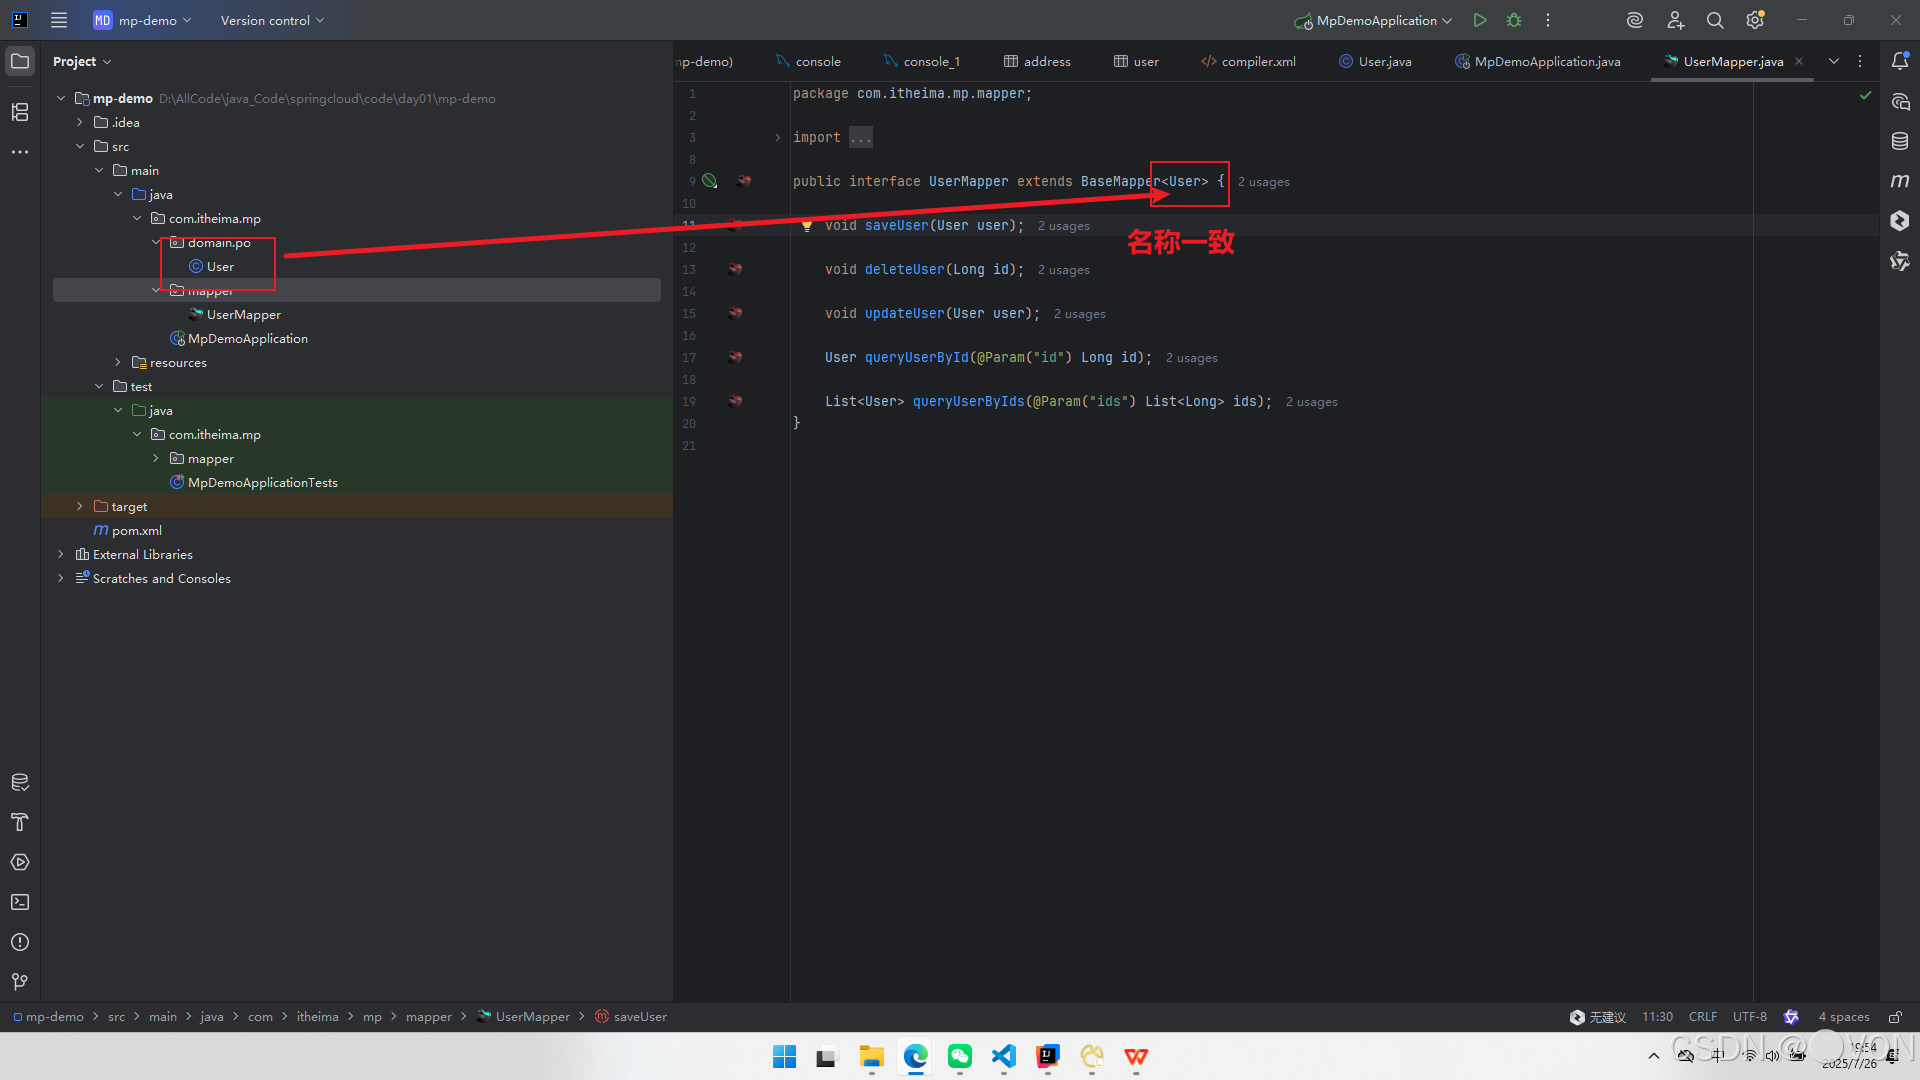Open Notifications bell icon
The height and width of the screenshot is (1080, 1920).
pyautogui.click(x=1900, y=61)
